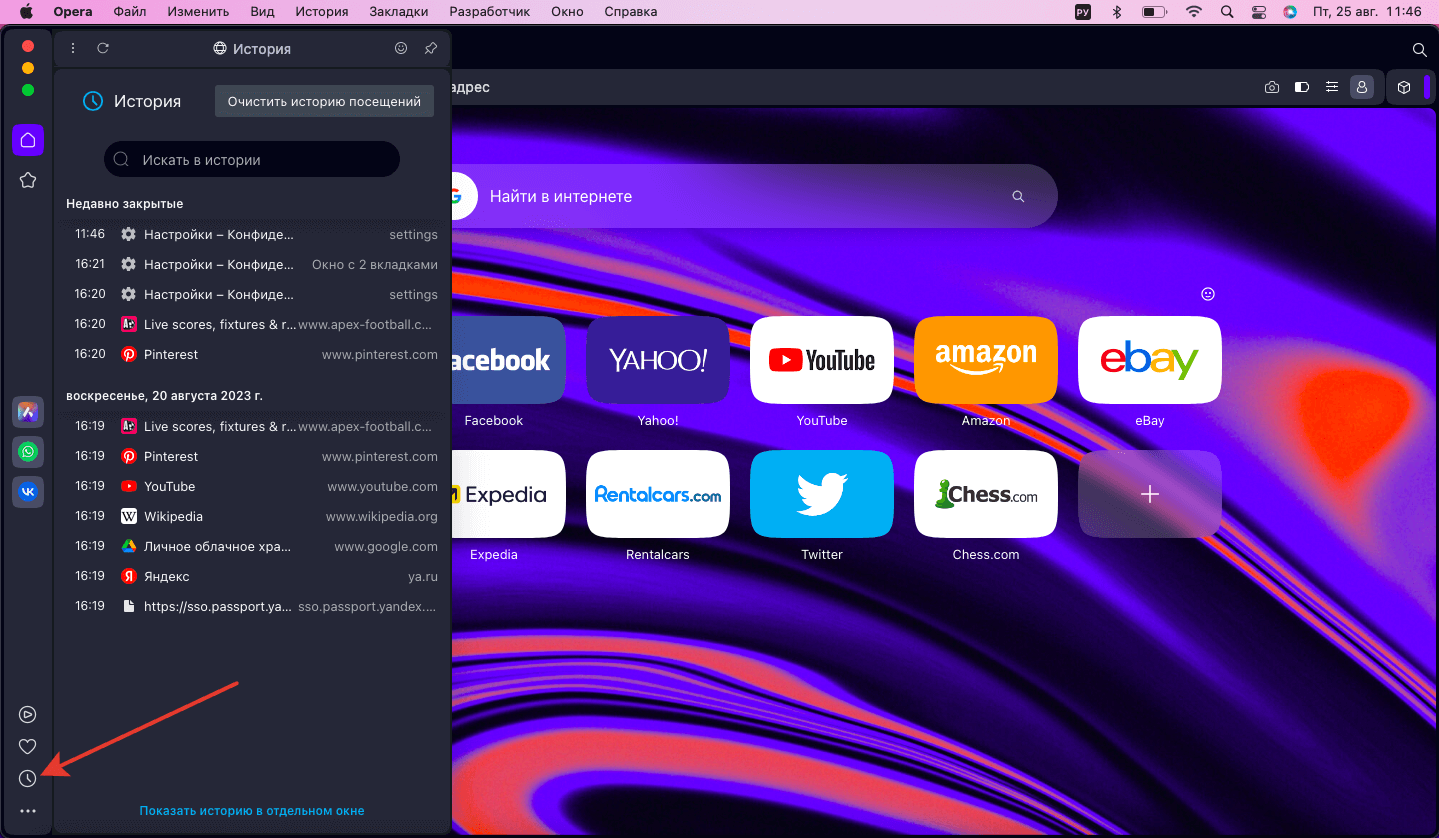Open the Wi-Fi status menu
The width and height of the screenshot is (1439, 838).
click(x=1193, y=12)
